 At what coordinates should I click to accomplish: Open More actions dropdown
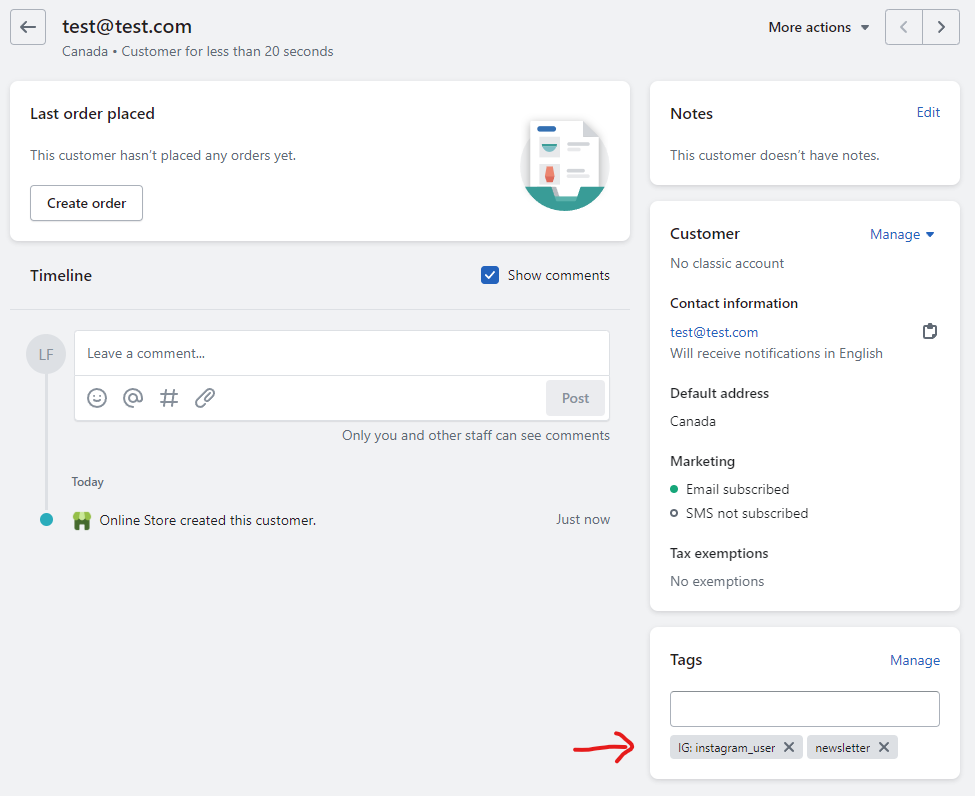click(818, 27)
